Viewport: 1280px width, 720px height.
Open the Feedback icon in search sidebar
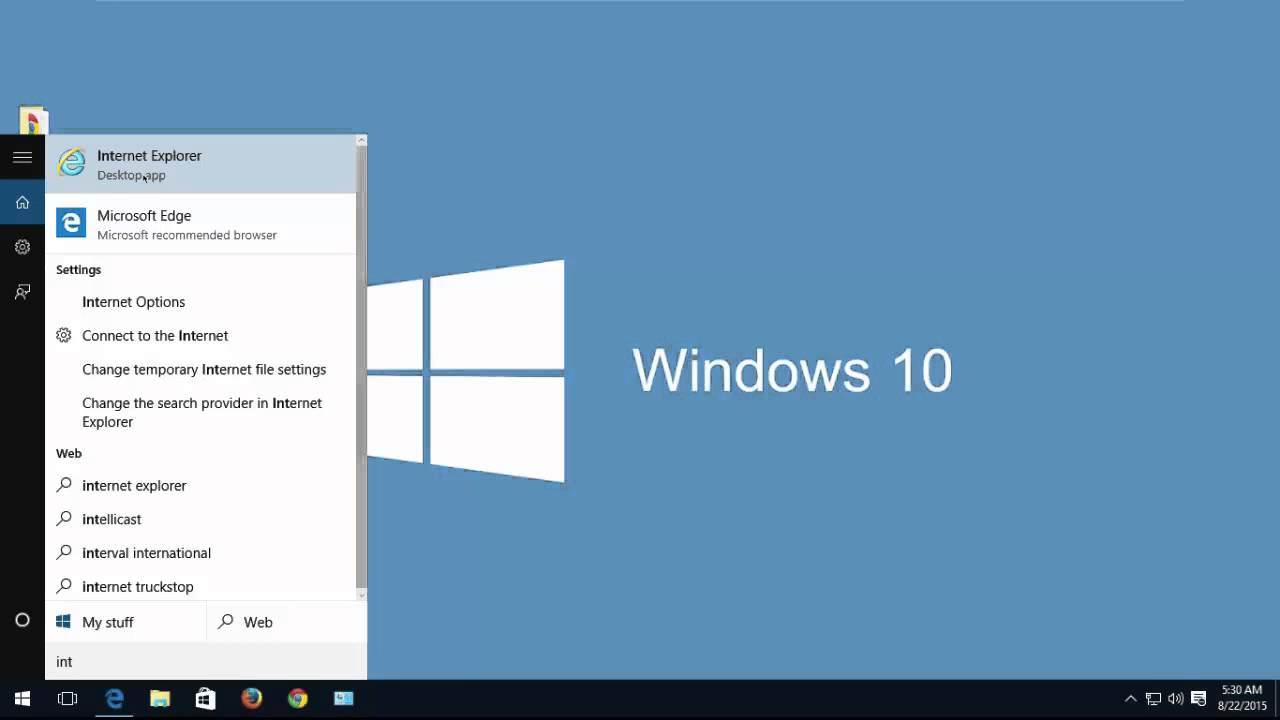pyautogui.click(x=22, y=292)
